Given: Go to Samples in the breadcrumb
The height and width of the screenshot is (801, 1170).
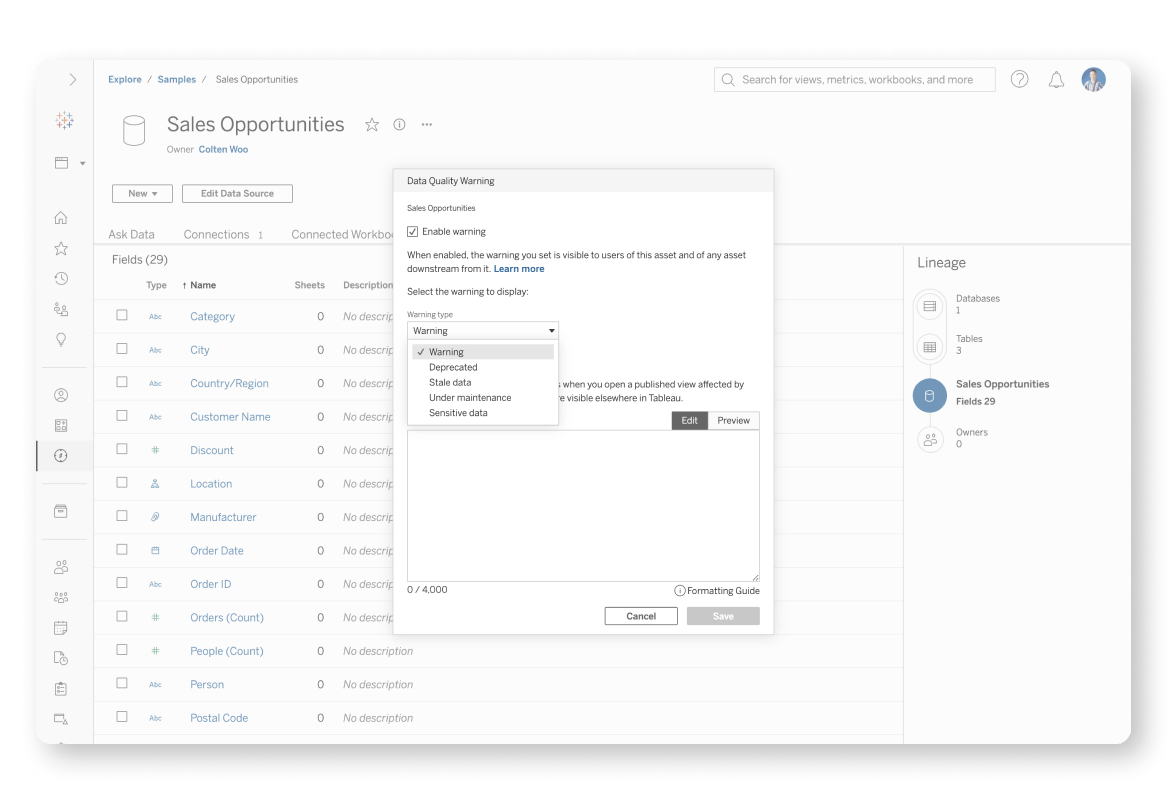Looking at the screenshot, I should click(x=177, y=79).
